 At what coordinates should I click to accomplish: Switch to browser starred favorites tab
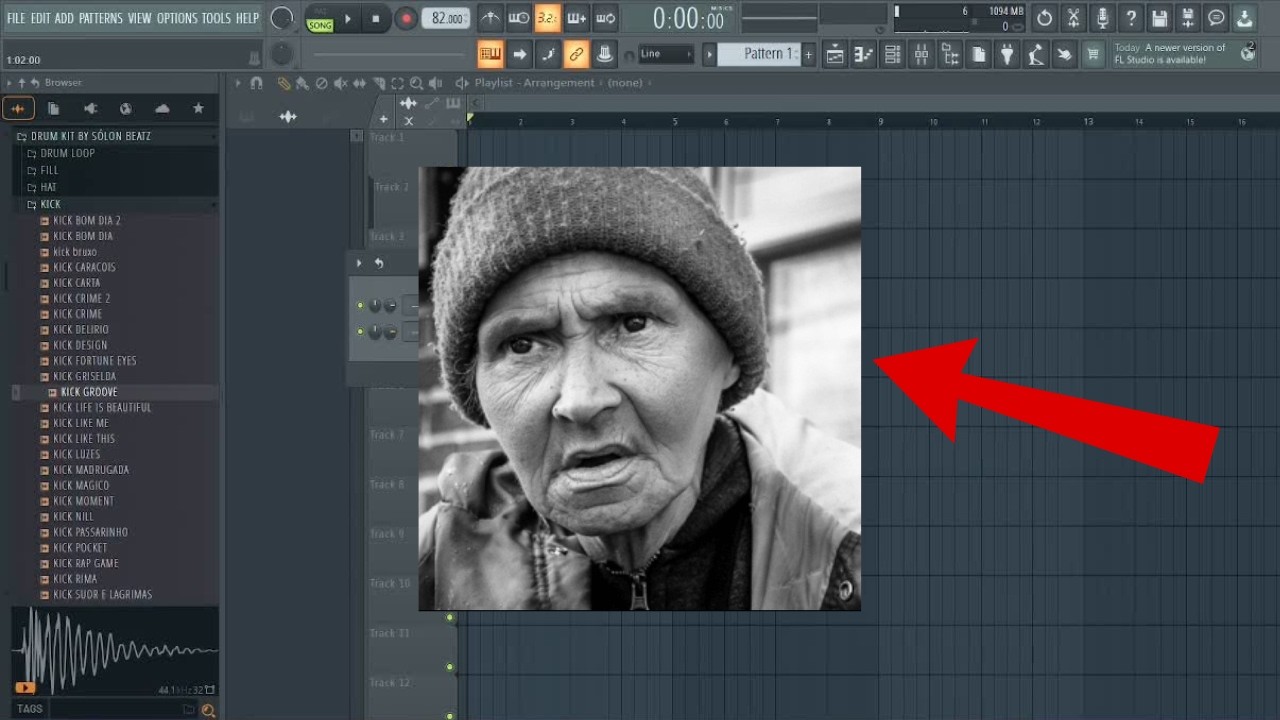pos(198,109)
